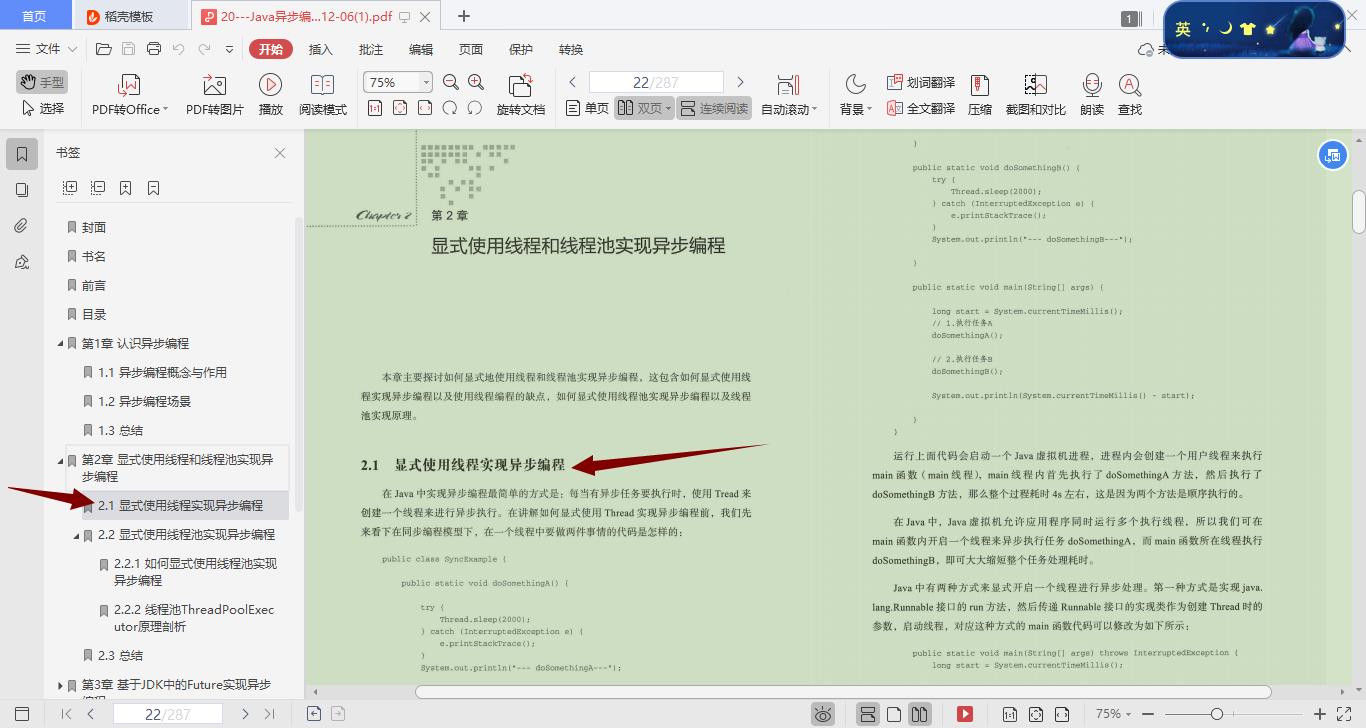Image resolution: width=1366 pixels, height=728 pixels.
Task: Toggle the bookmark panel icon in the sidebar
Action: (x=22, y=154)
